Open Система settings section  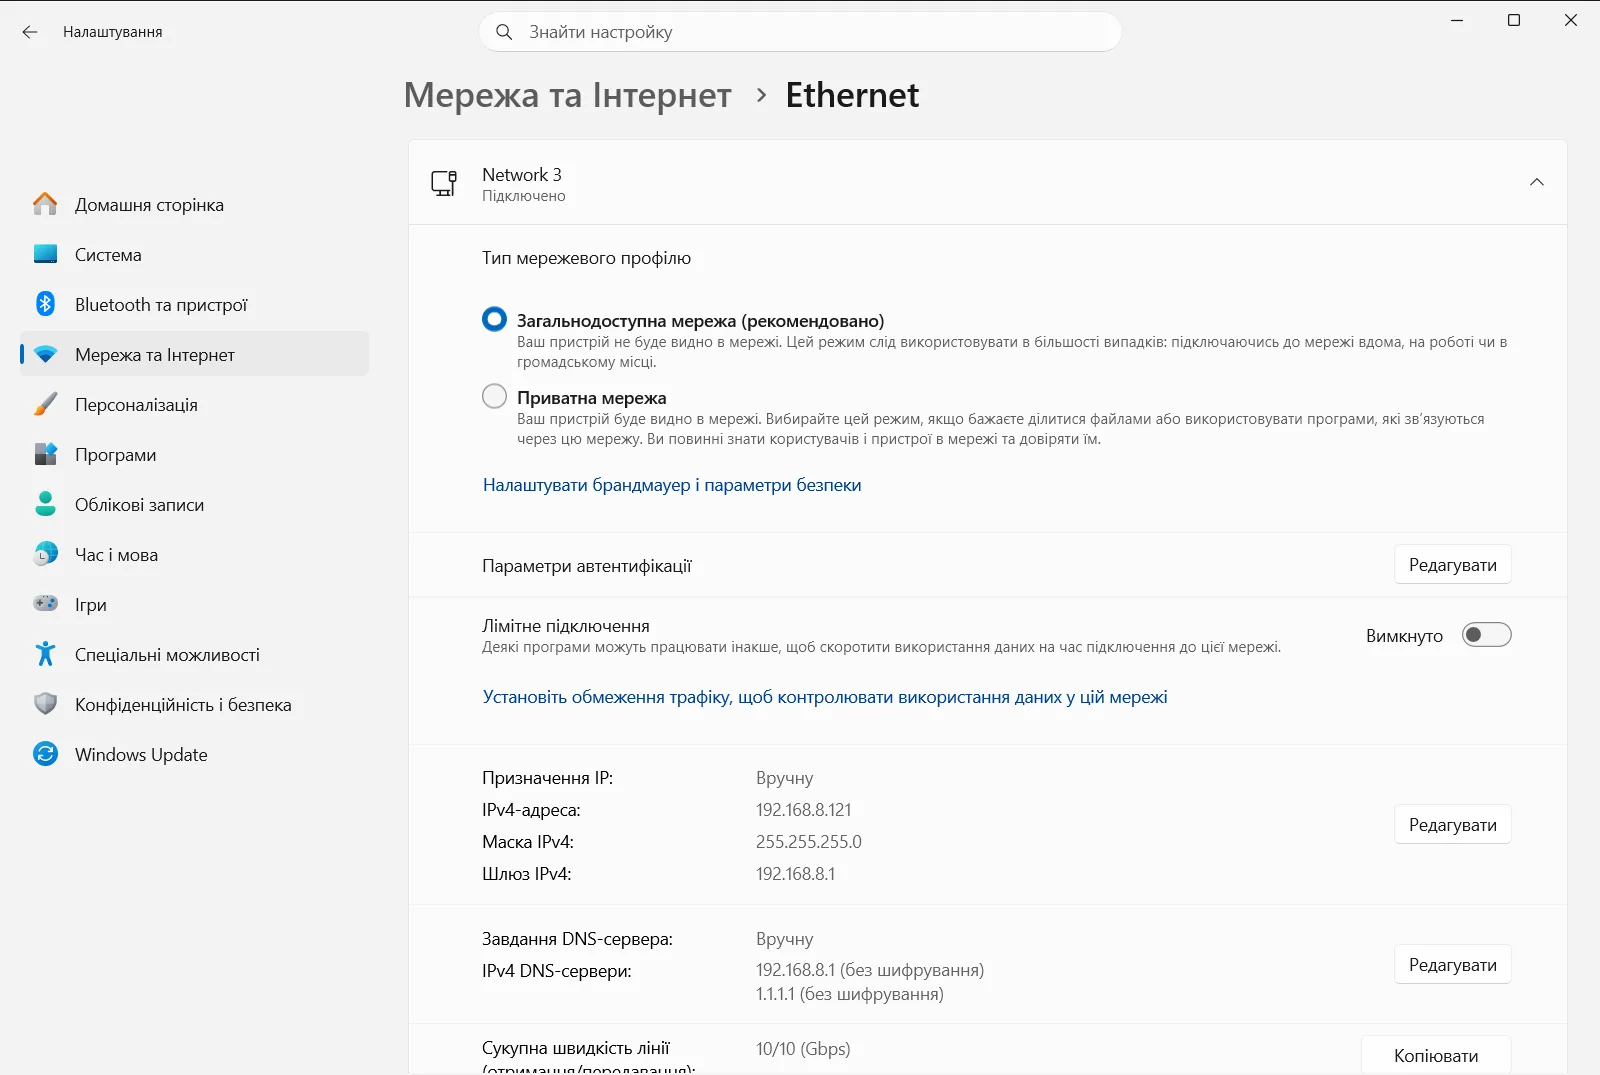(x=195, y=254)
